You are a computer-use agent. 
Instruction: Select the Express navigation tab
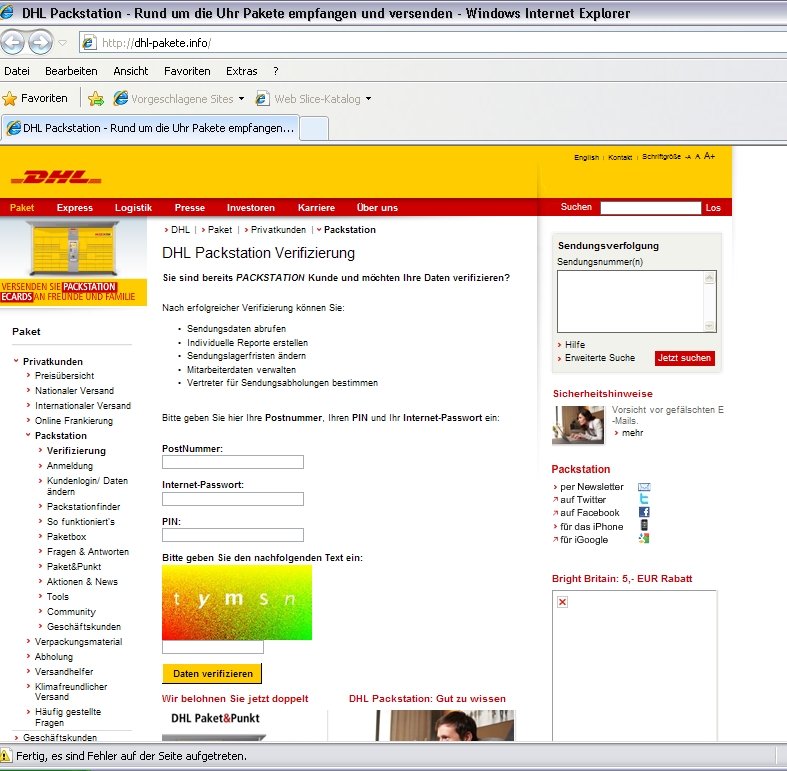[74, 208]
